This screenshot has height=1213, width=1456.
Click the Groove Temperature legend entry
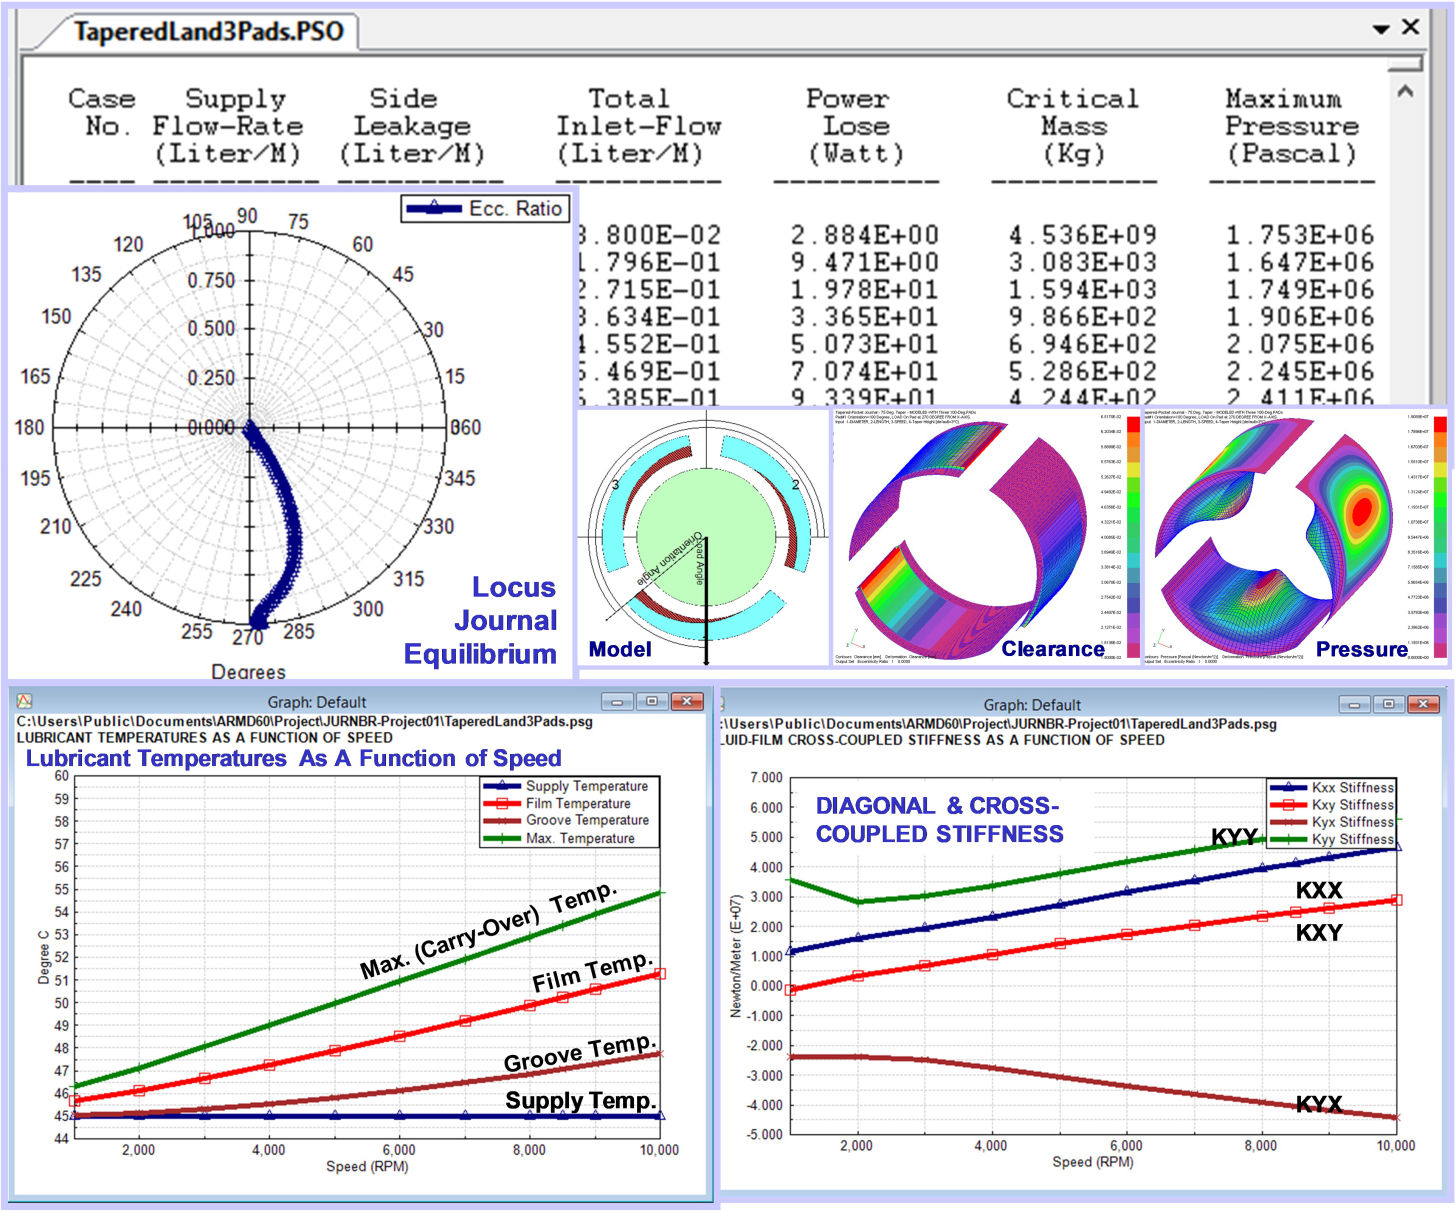[567, 820]
